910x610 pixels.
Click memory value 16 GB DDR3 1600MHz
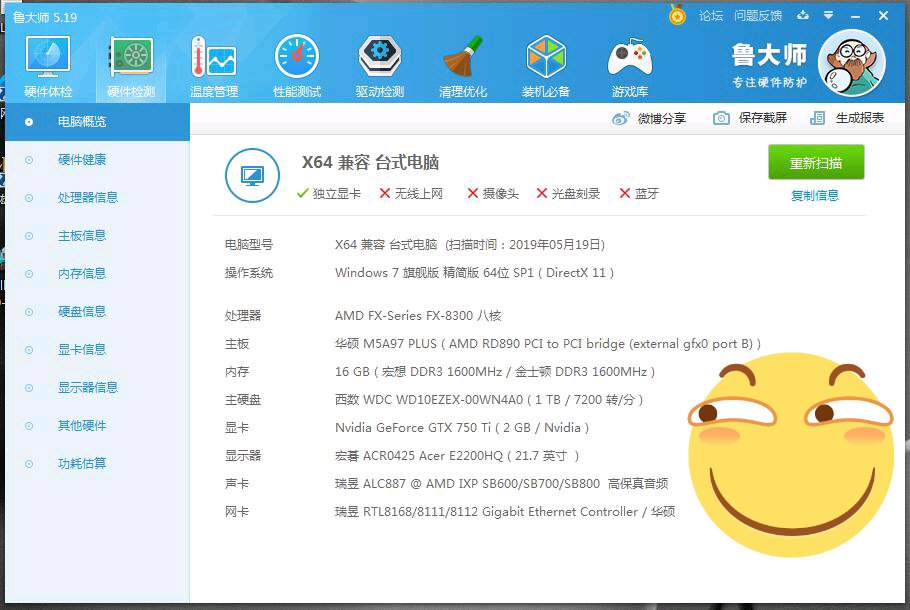point(495,372)
